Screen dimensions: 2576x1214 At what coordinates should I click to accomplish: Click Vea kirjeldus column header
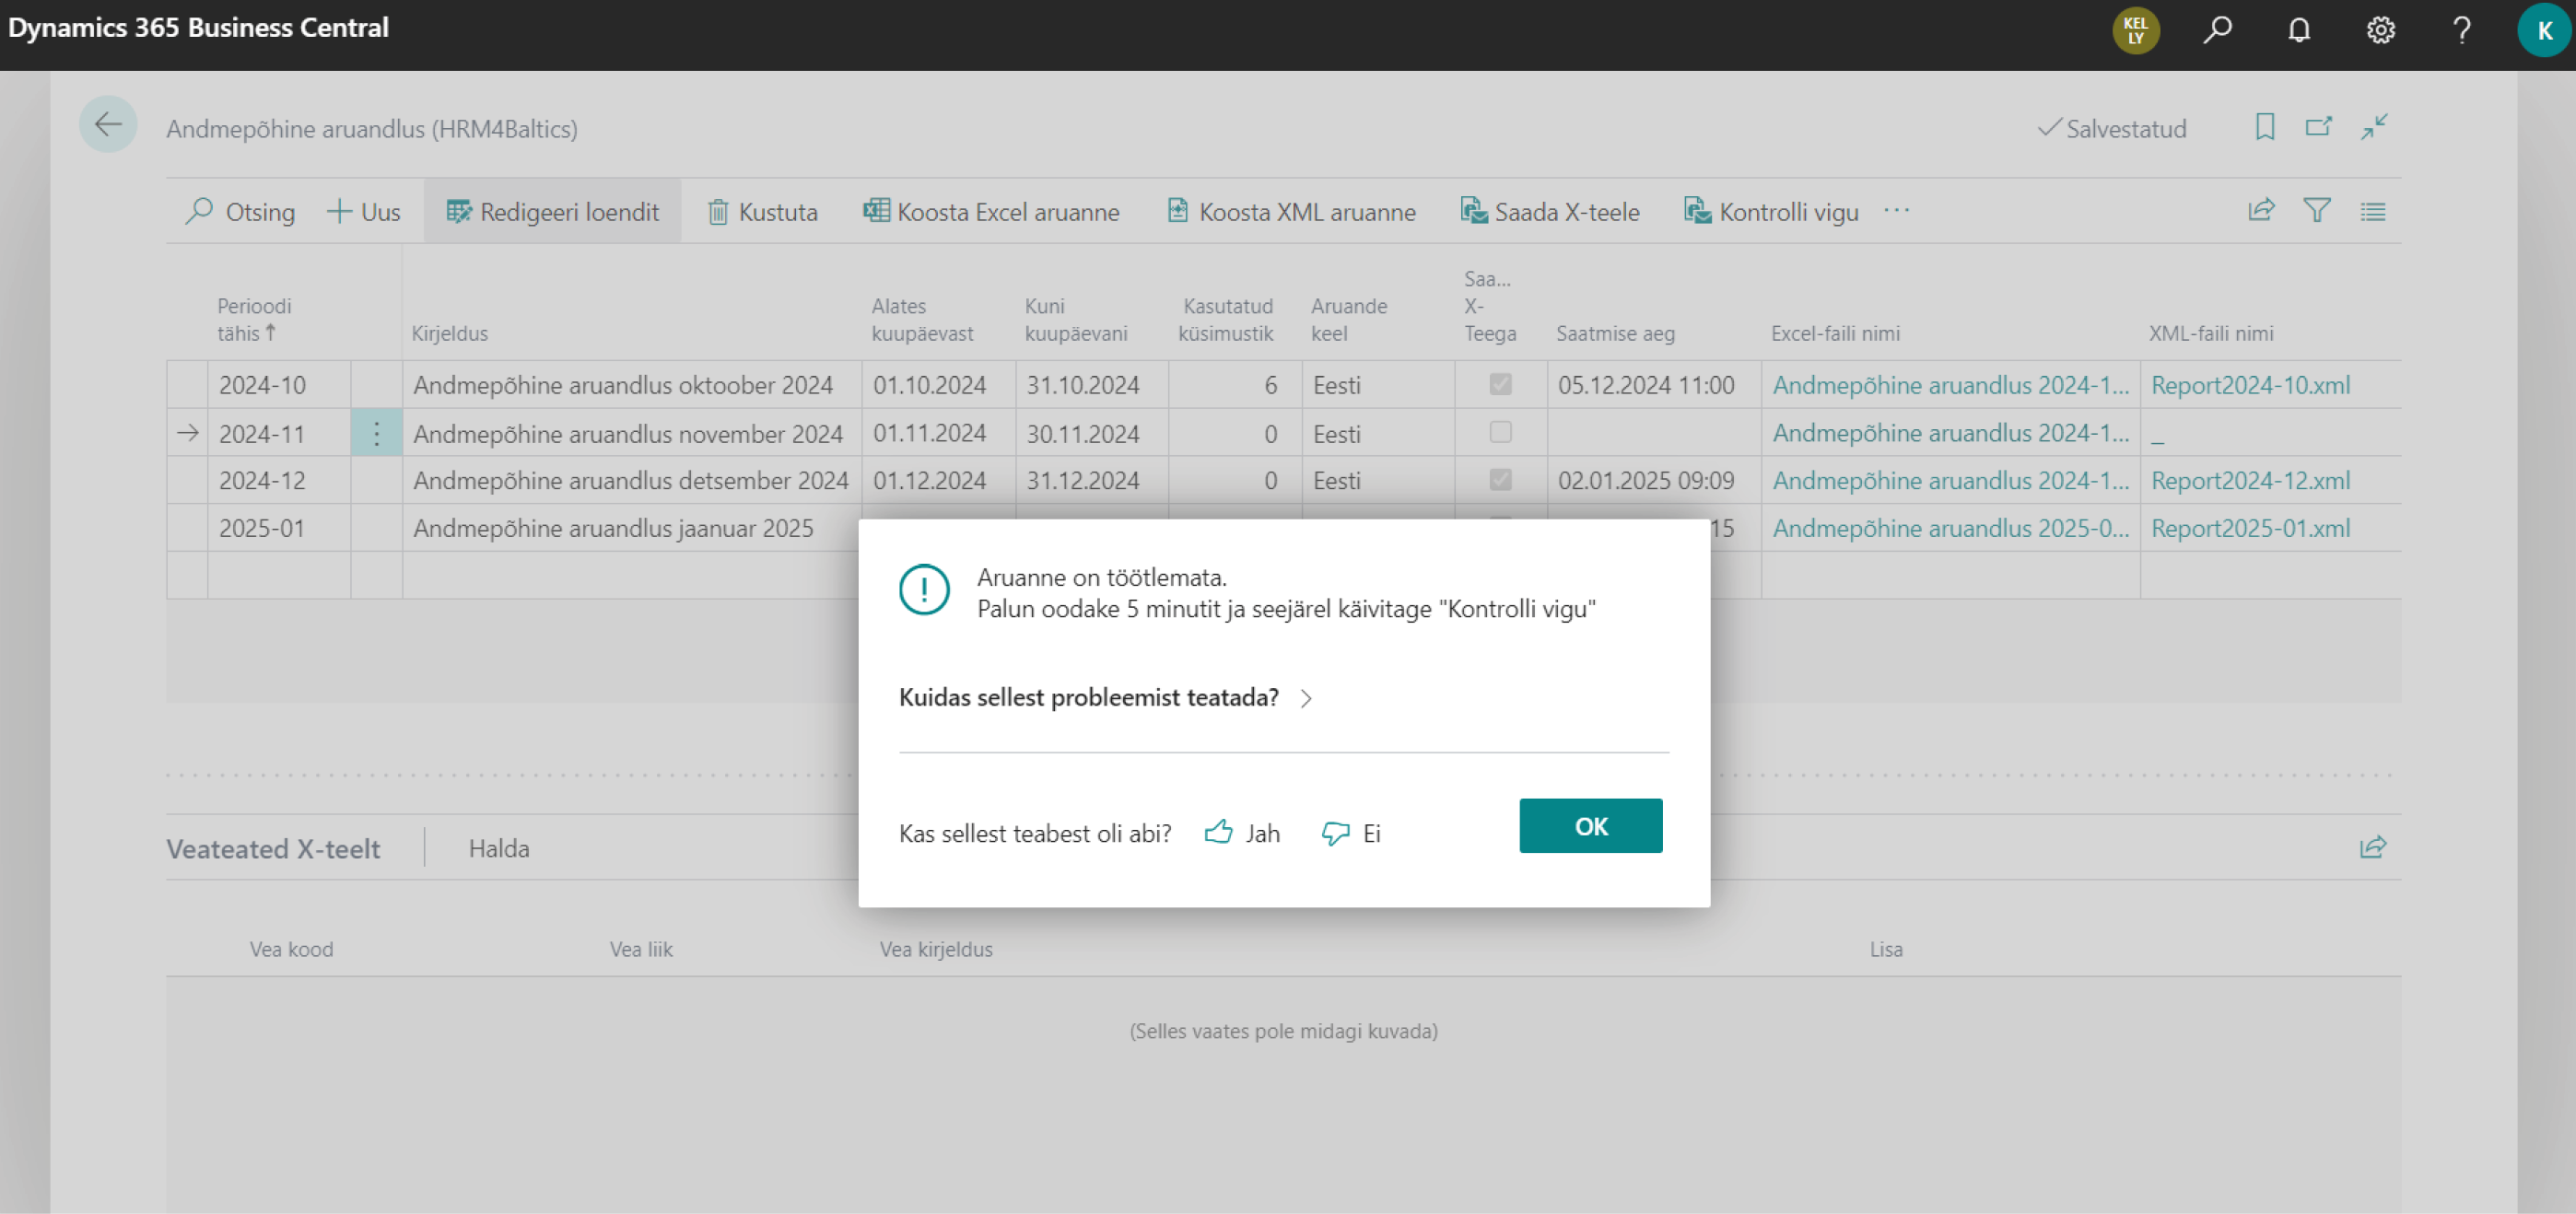click(936, 949)
